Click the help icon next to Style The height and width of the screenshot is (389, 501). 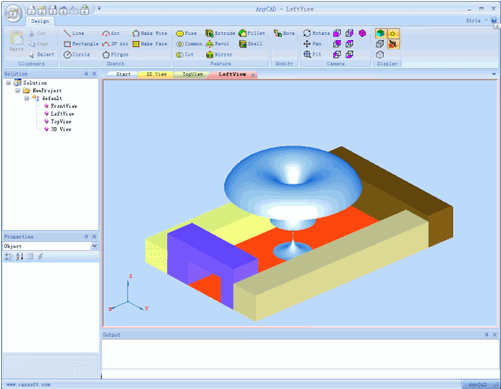pos(494,21)
